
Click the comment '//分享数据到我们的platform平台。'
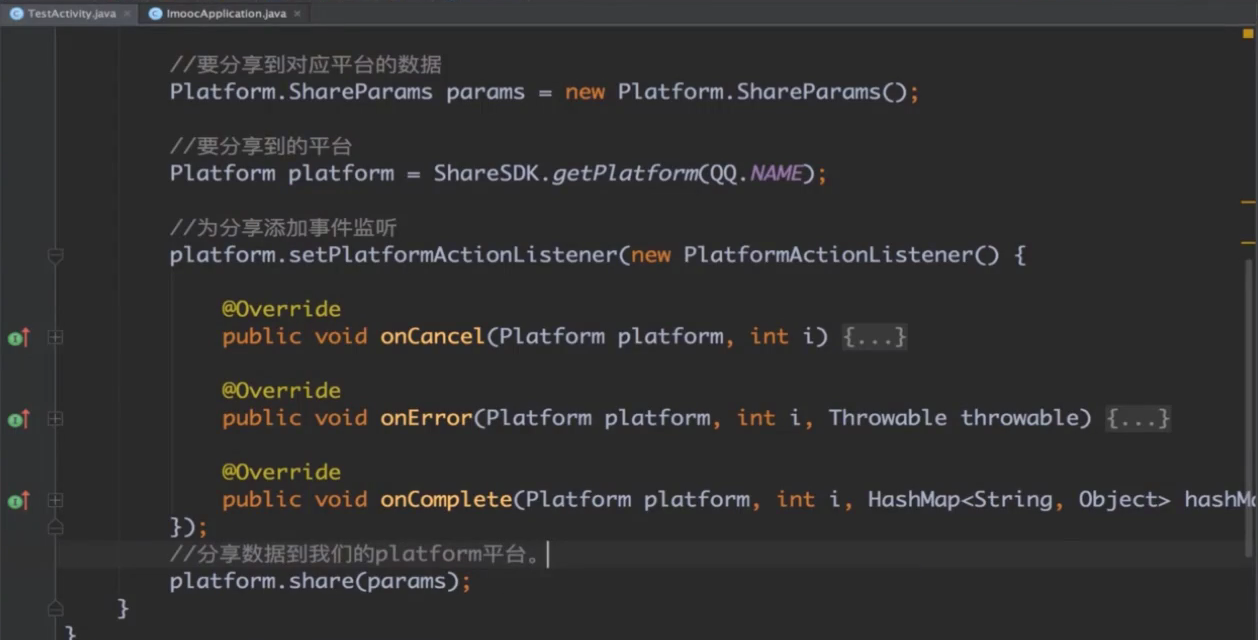pyautogui.click(x=355, y=554)
